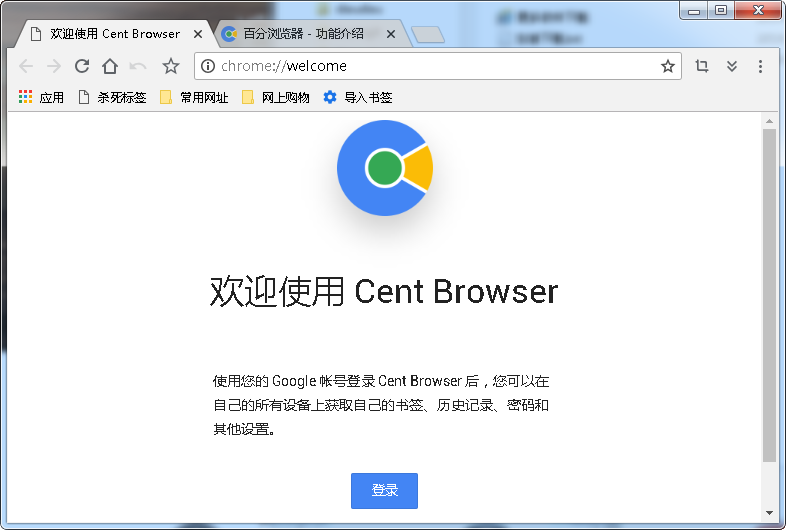Close the browser window
The width and height of the screenshot is (786, 530).
click(x=758, y=10)
